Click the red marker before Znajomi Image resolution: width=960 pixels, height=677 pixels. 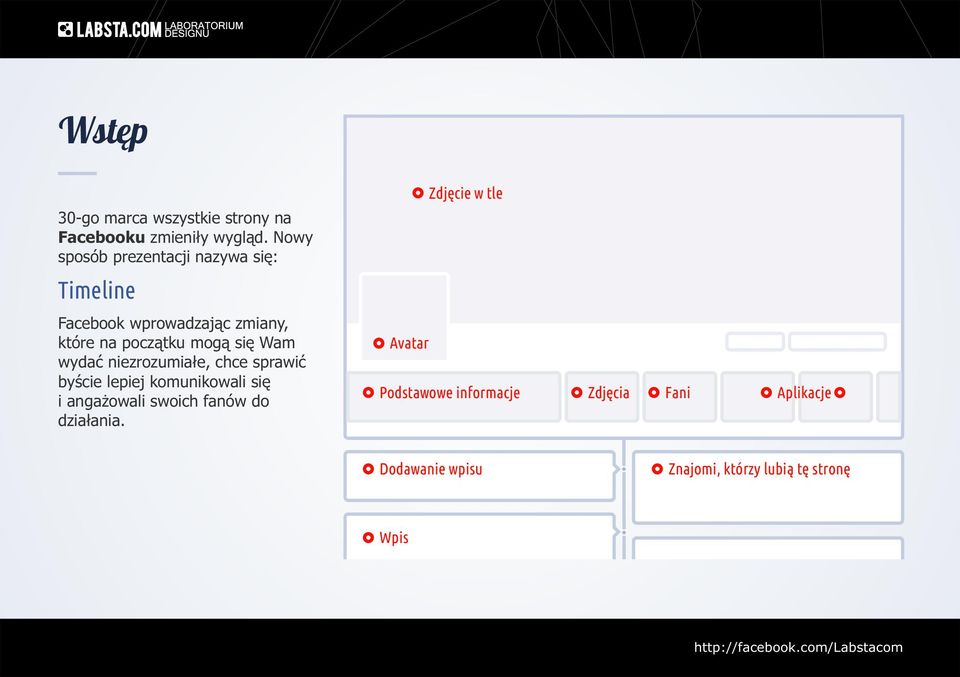coord(657,469)
